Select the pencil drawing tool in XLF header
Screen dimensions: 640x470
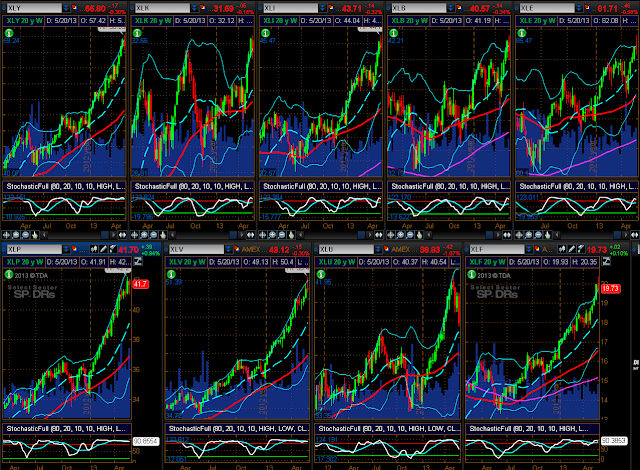coord(572,249)
